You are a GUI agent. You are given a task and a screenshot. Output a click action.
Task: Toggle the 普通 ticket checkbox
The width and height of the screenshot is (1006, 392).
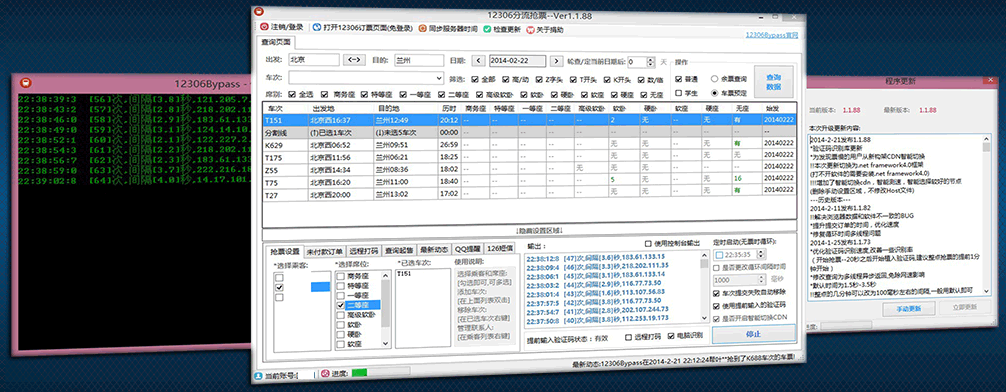679,79
